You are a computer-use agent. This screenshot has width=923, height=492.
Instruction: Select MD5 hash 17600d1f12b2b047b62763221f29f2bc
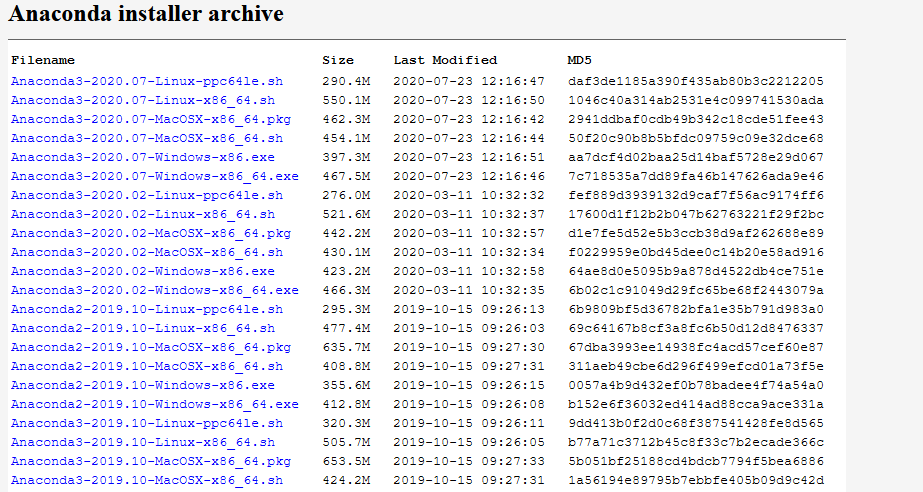(696, 214)
